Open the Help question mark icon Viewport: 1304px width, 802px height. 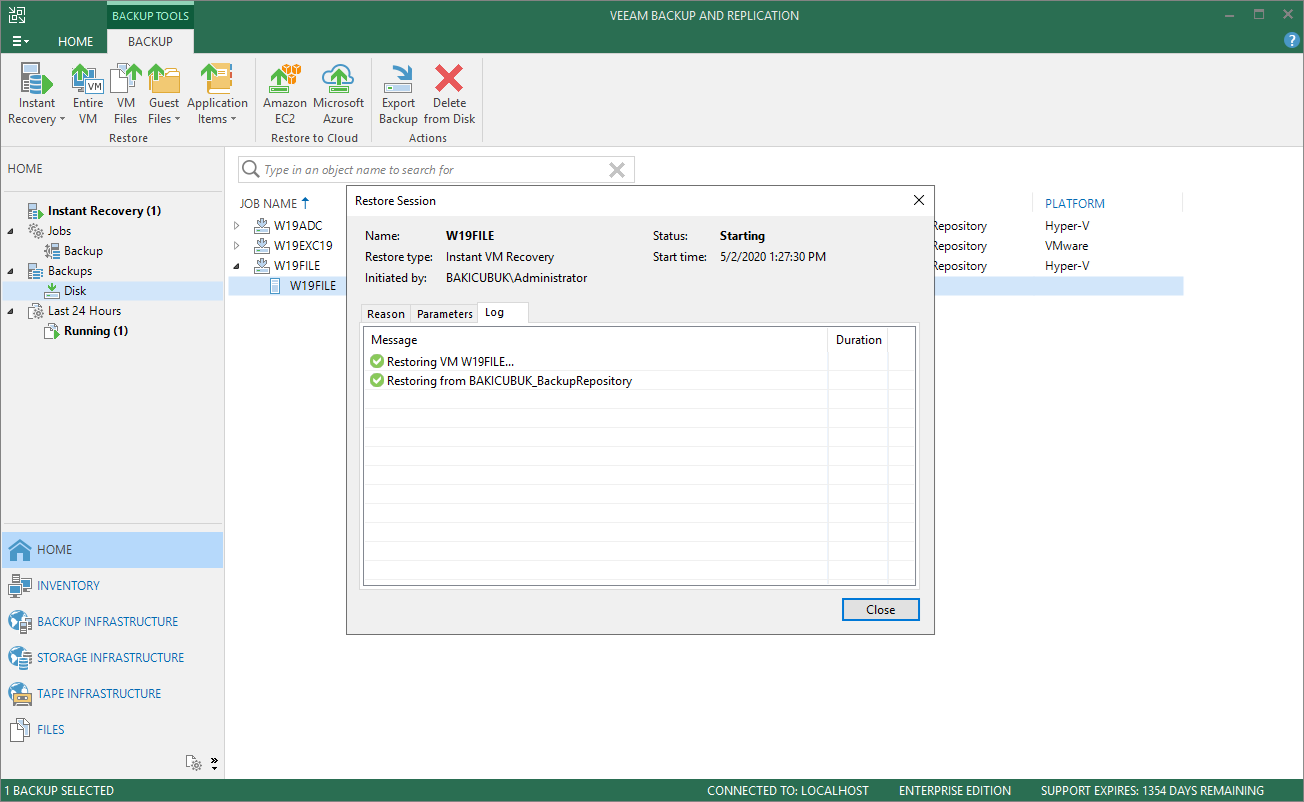1291,41
